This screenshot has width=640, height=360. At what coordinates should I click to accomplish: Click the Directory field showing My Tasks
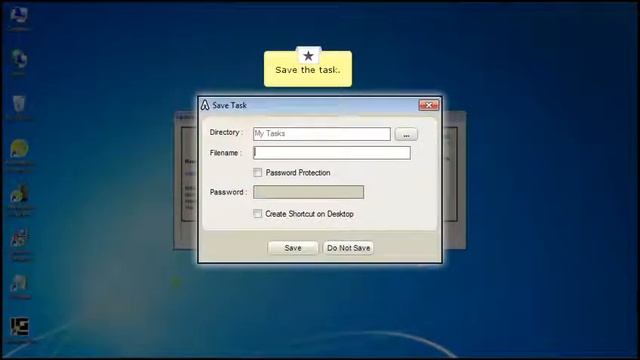(322, 134)
